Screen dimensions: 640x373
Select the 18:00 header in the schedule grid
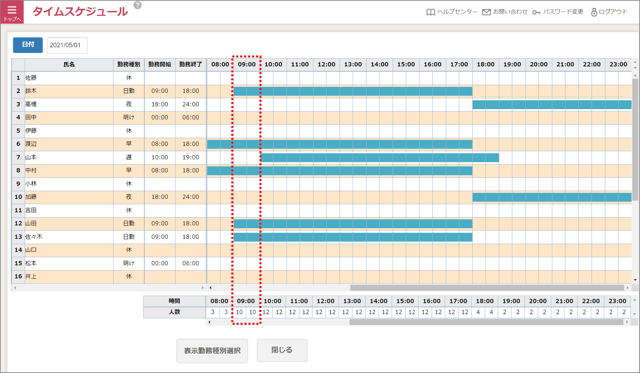point(485,64)
